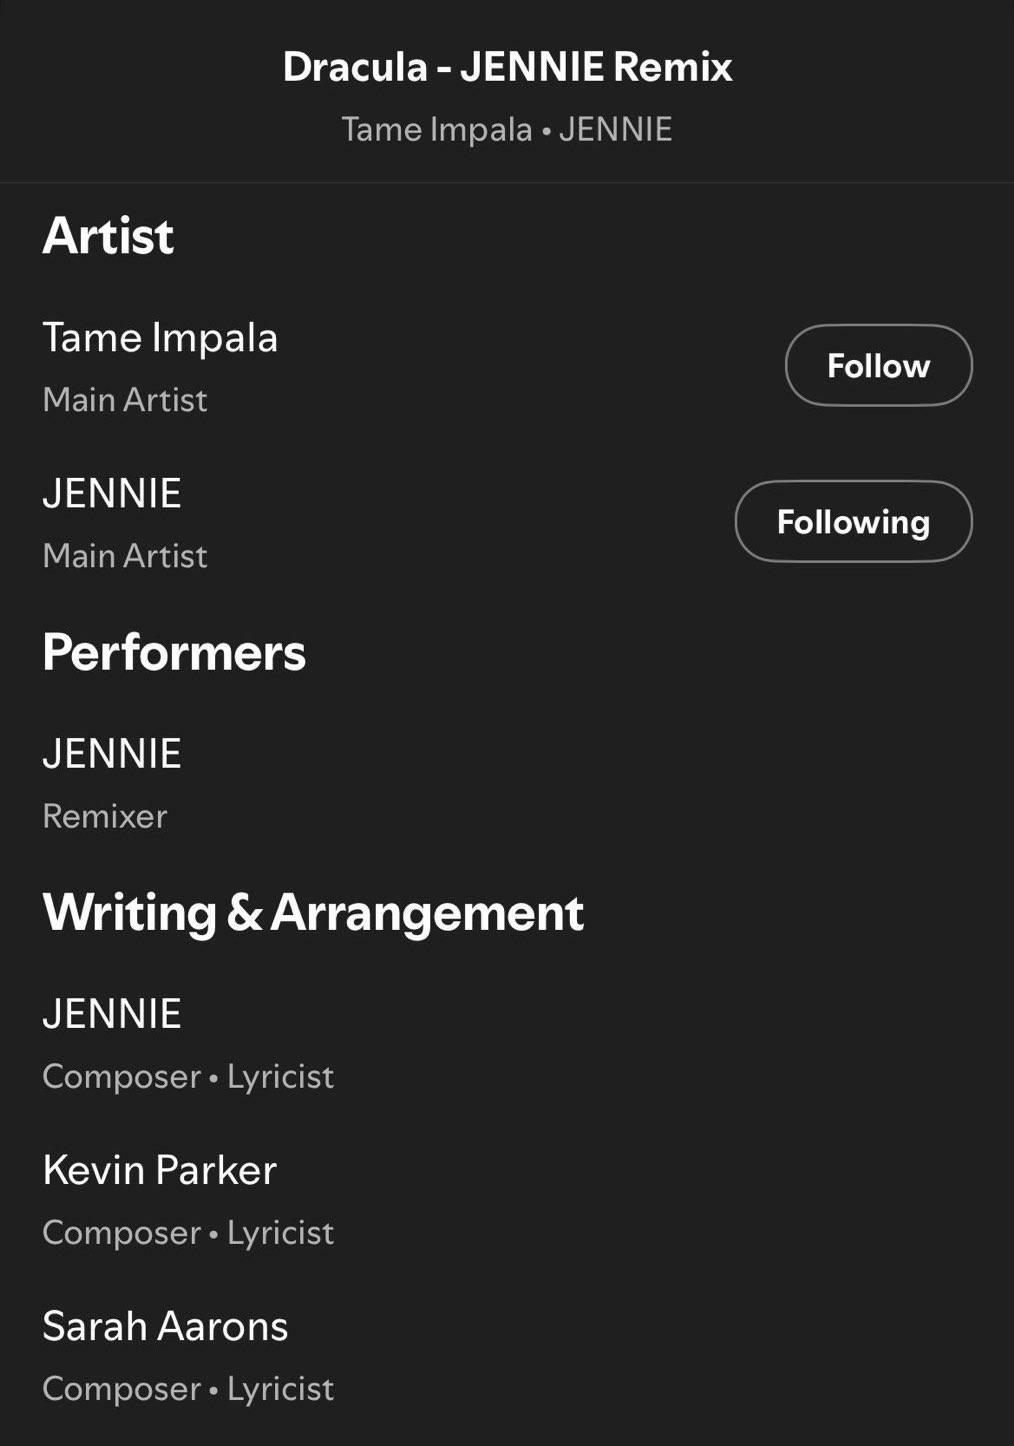Tap JENNIE in the header subtitle

(x=615, y=130)
